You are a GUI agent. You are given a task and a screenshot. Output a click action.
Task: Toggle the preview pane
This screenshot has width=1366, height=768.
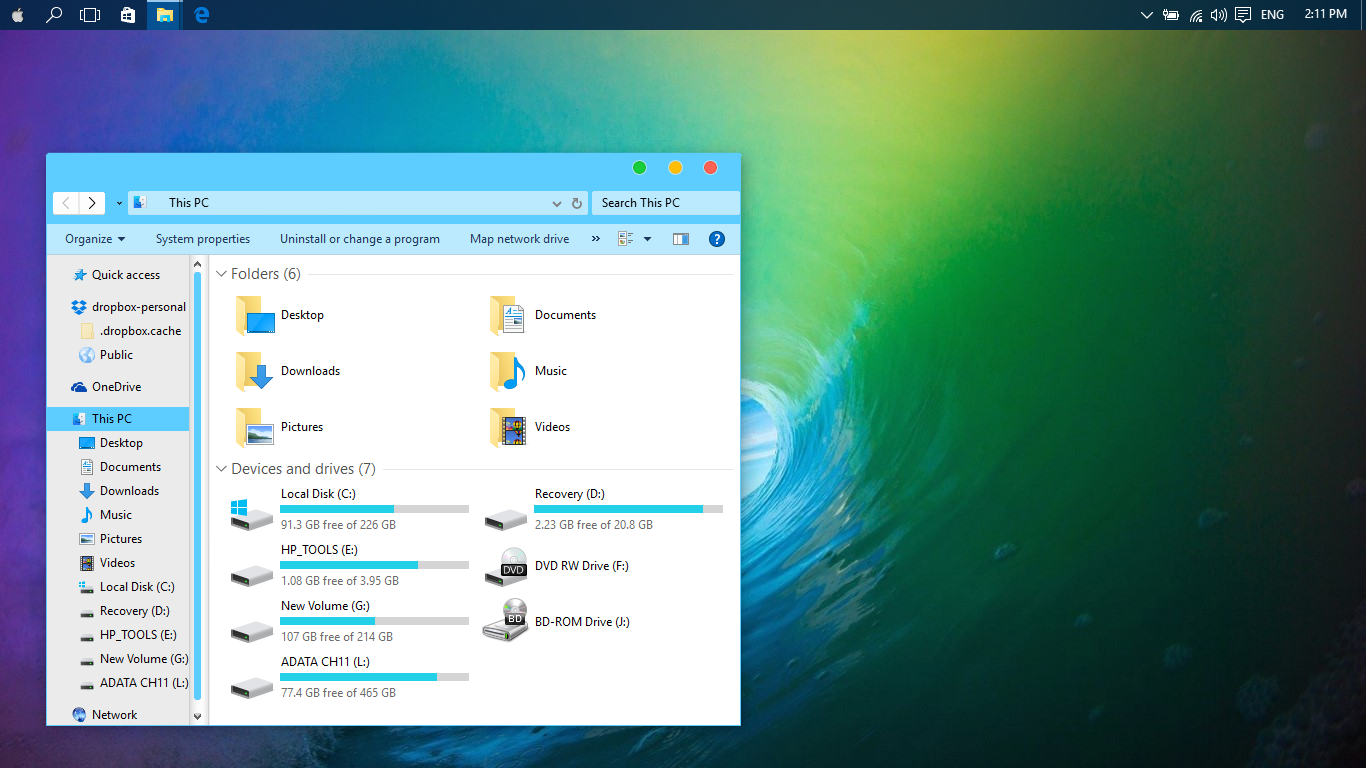(681, 238)
